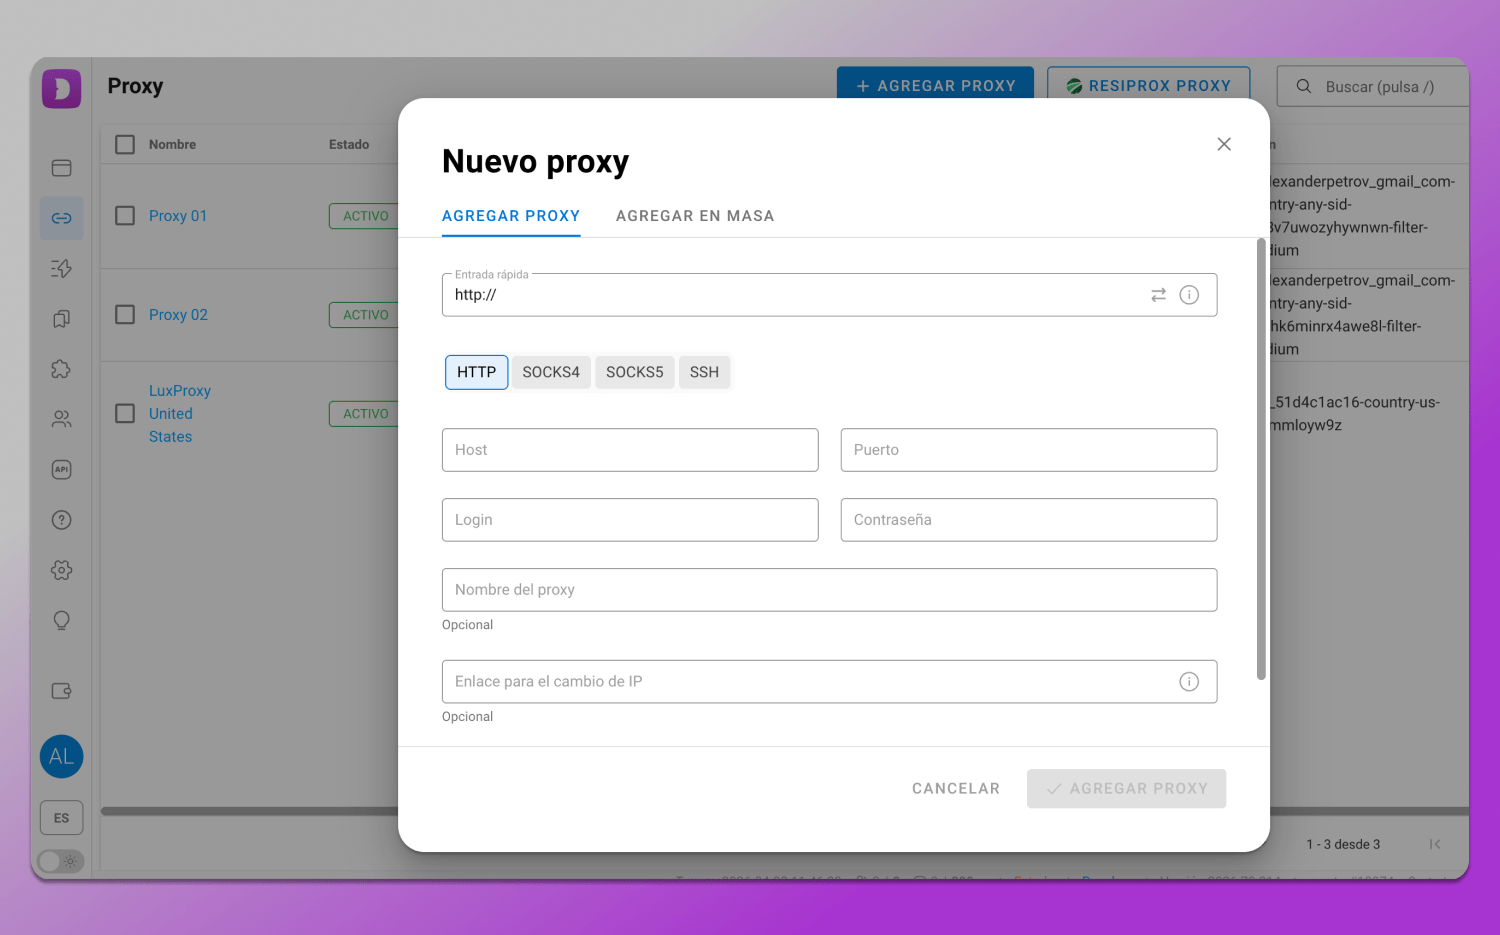Open the ES language selector

[x=61, y=818]
